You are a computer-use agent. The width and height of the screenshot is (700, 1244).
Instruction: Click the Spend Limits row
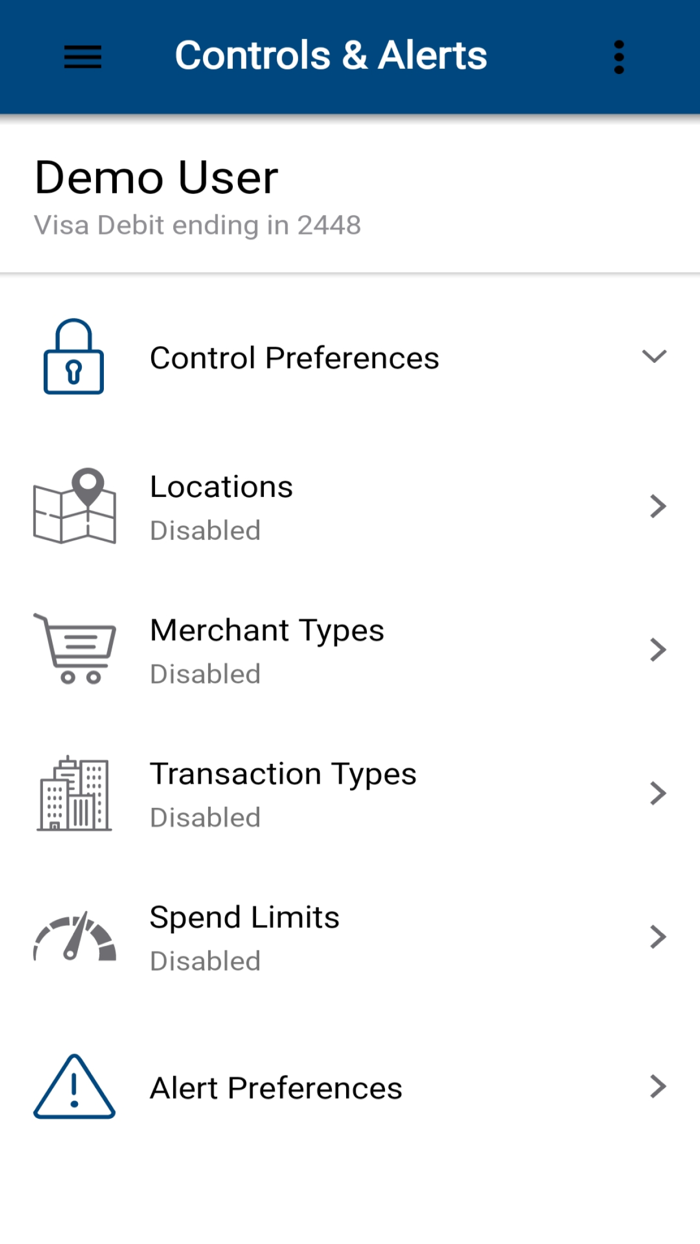(350, 937)
